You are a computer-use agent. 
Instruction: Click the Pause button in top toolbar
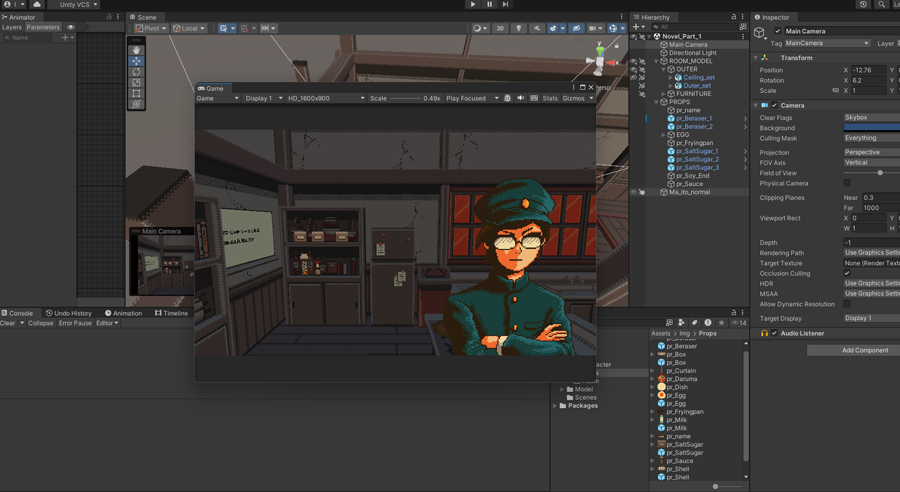tap(489, 5)
